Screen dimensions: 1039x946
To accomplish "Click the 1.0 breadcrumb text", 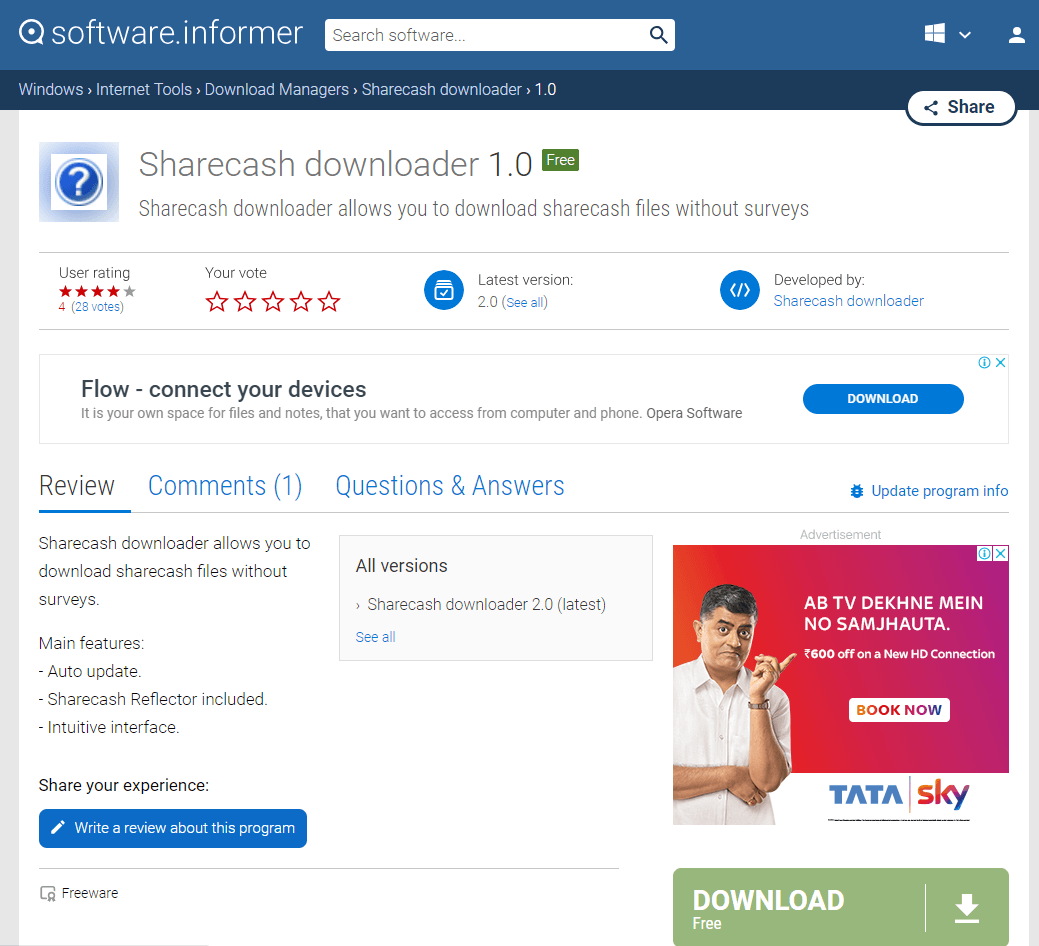I will (x=545, y=89).
